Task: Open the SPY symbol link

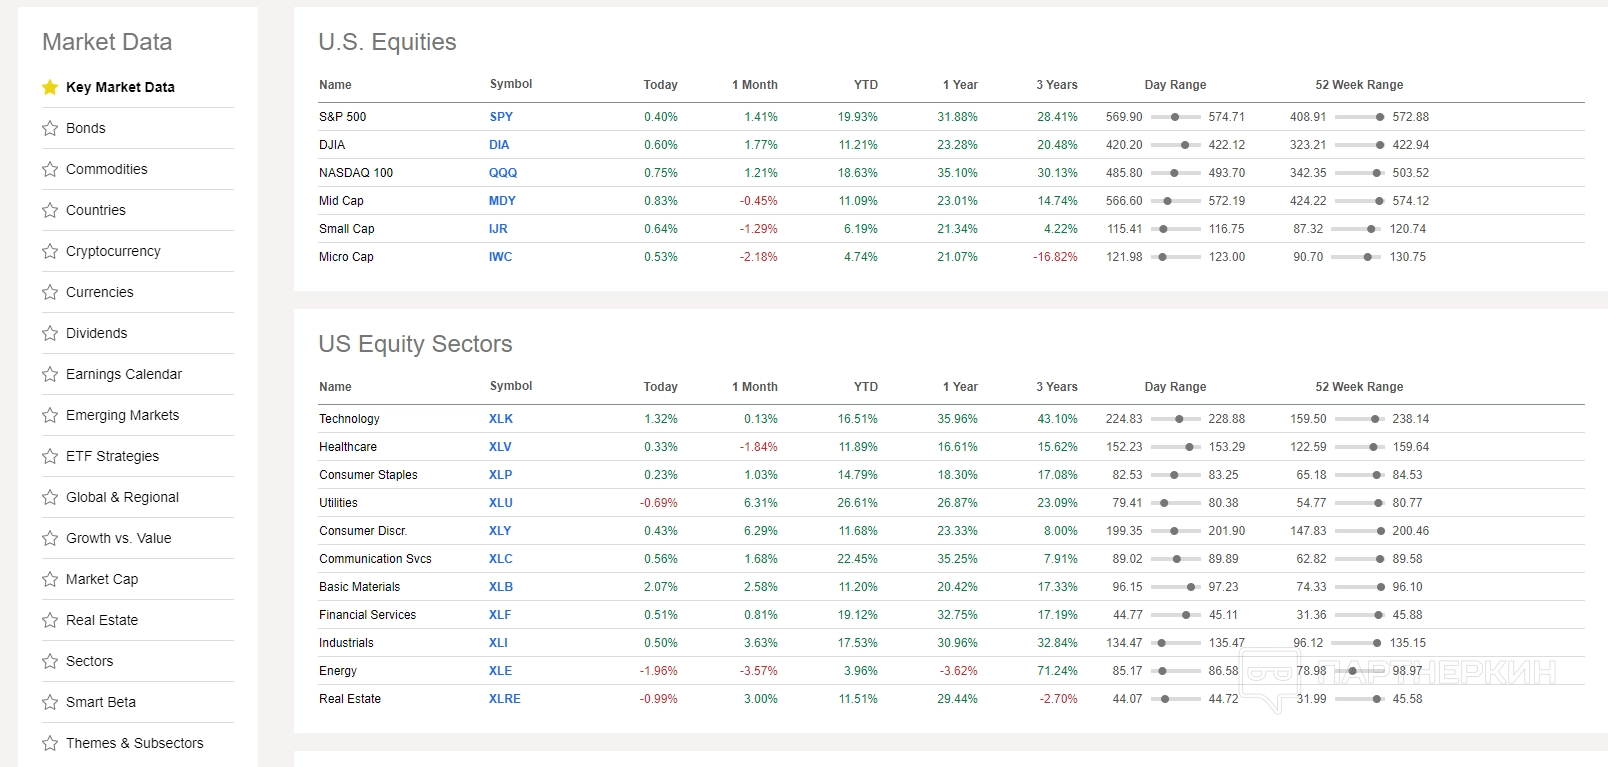Action: tap(501, 117)
